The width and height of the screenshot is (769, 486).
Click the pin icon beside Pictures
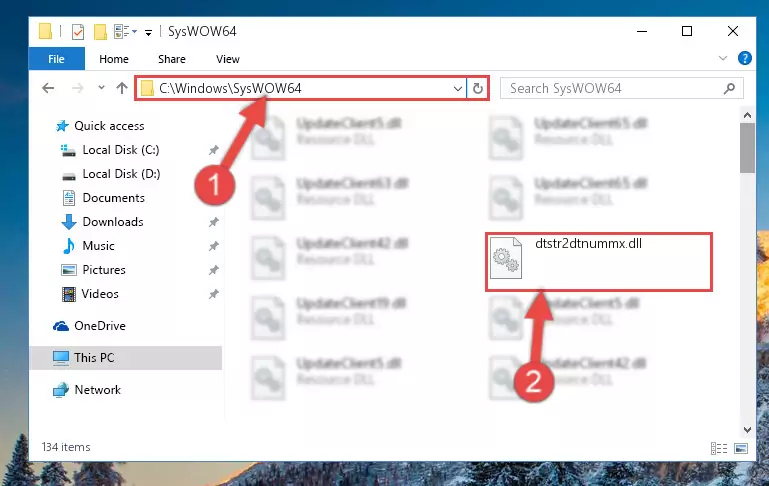pyautogui.click(x=213, y=270)
